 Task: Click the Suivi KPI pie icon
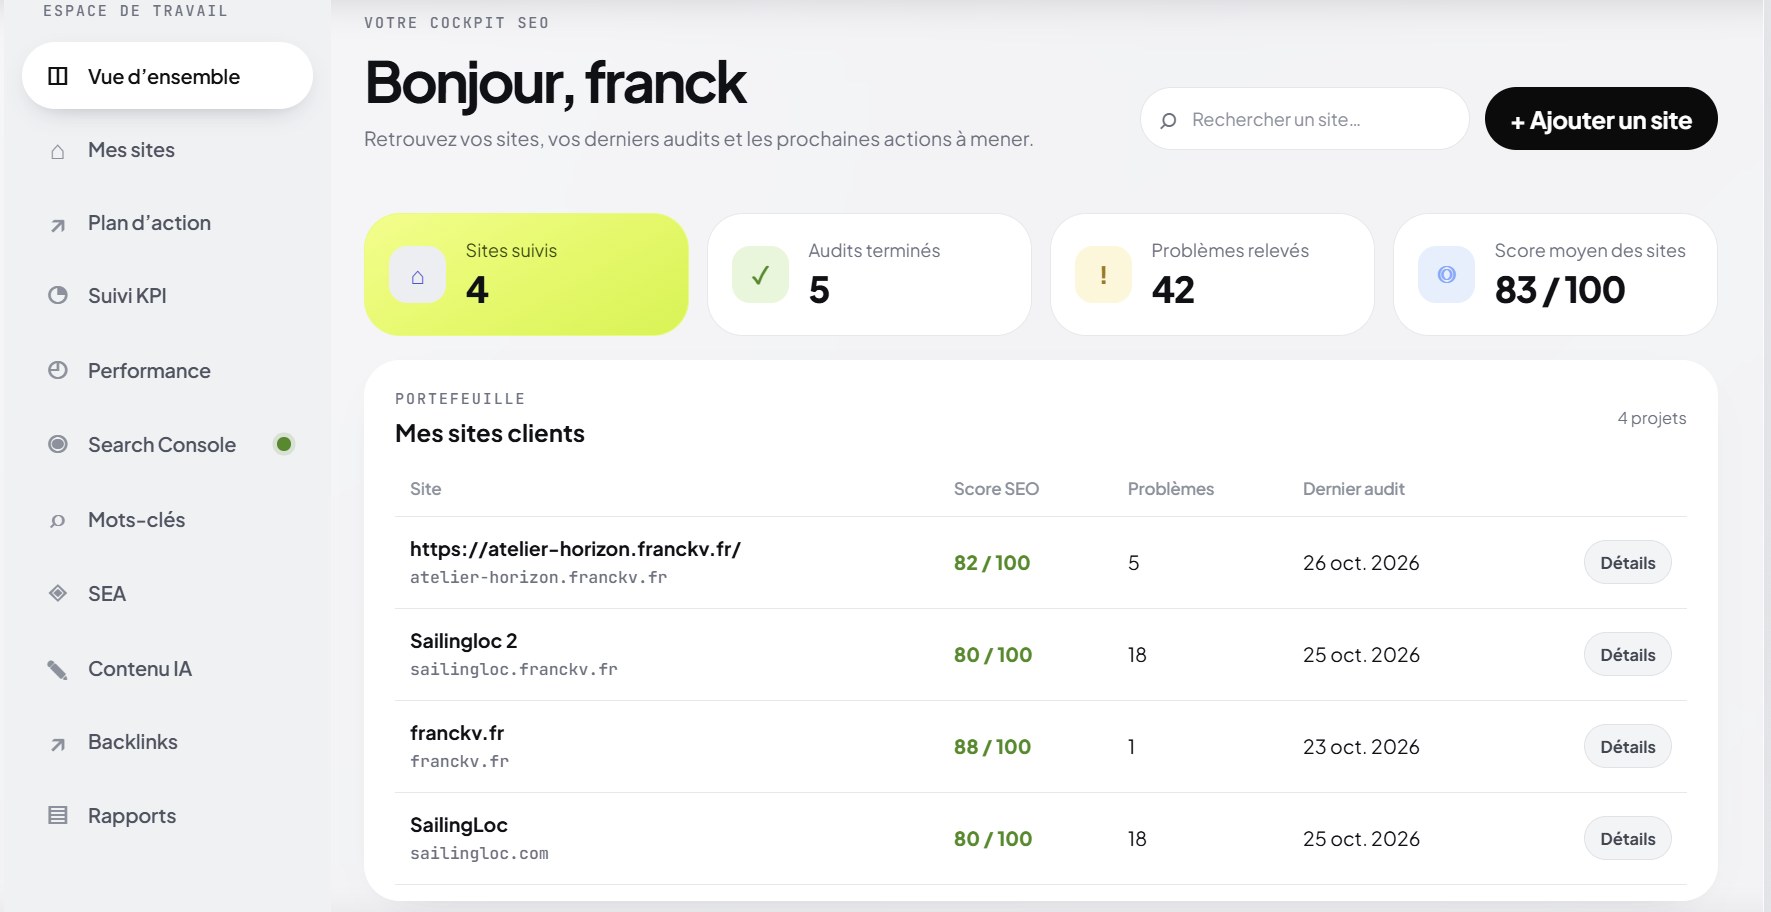(58, 295)
